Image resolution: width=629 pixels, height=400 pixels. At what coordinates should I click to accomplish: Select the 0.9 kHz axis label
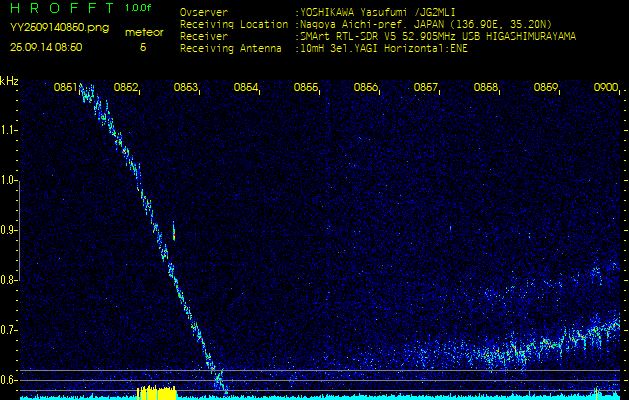click(x=9, y=230)
